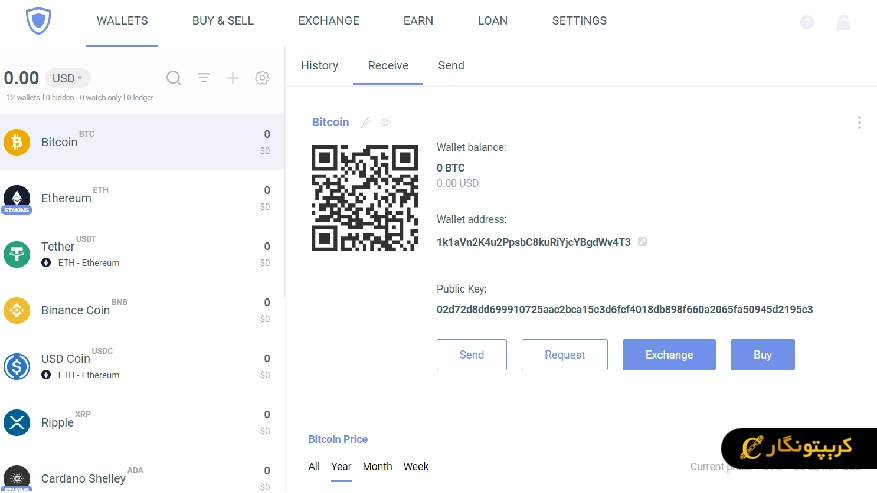Select Week price range
Screen dimensions: 877x493
[416, 466]
